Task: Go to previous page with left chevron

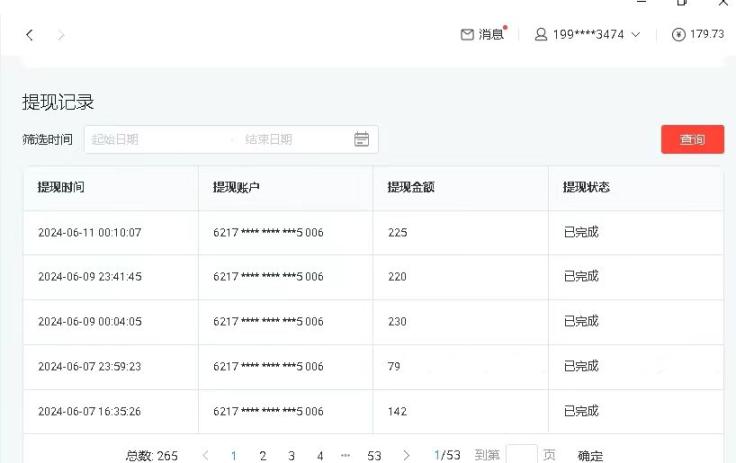Action: point(205,455)
